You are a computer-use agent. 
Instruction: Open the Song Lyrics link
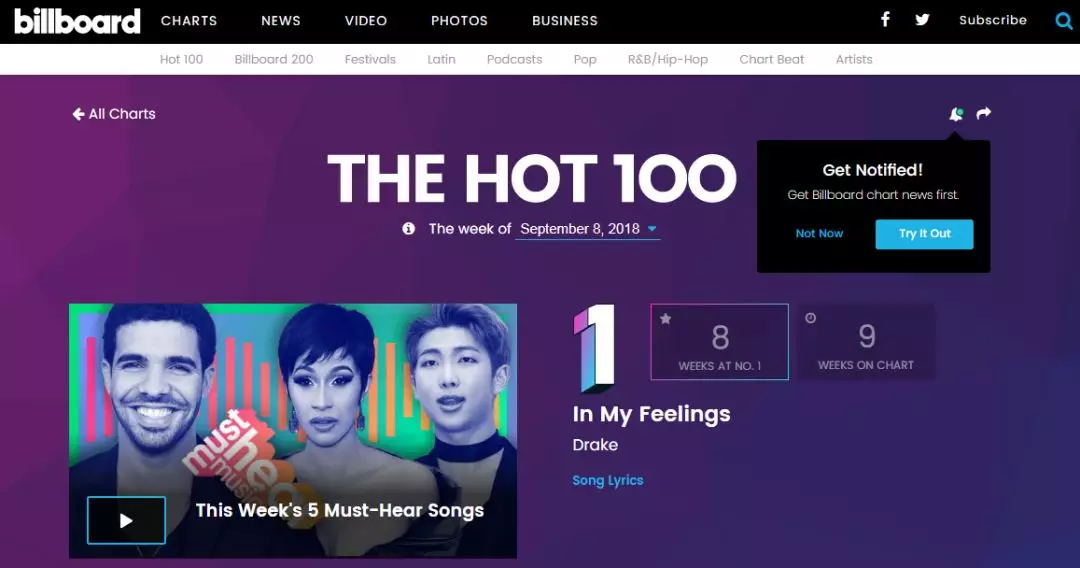coord(608,481)
